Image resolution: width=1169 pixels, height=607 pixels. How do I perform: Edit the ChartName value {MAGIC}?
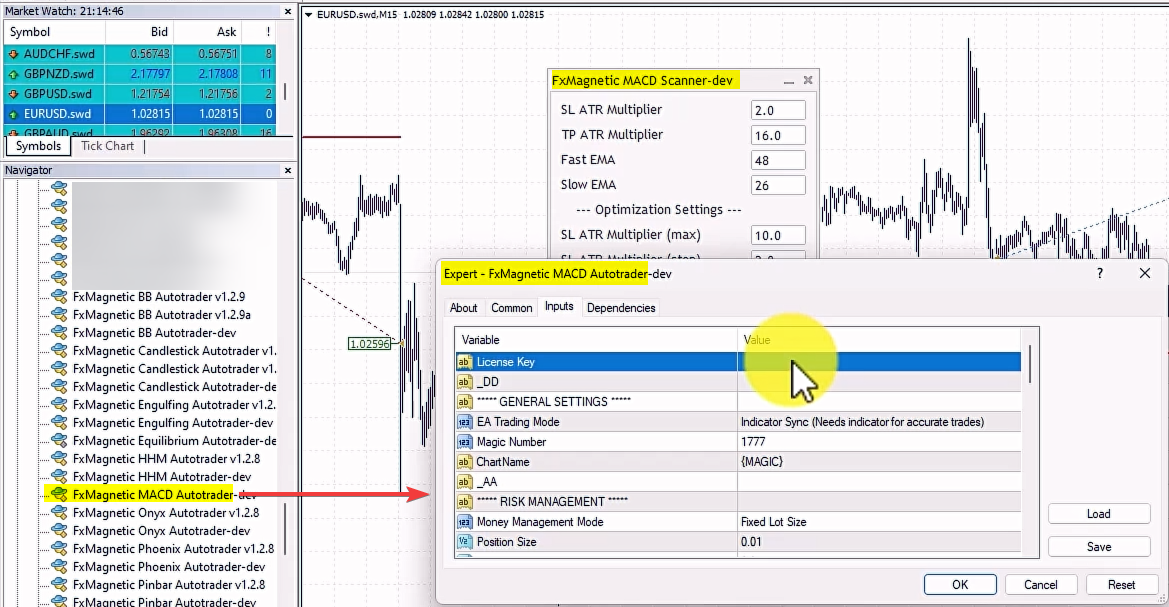click(x=879, y=462)
